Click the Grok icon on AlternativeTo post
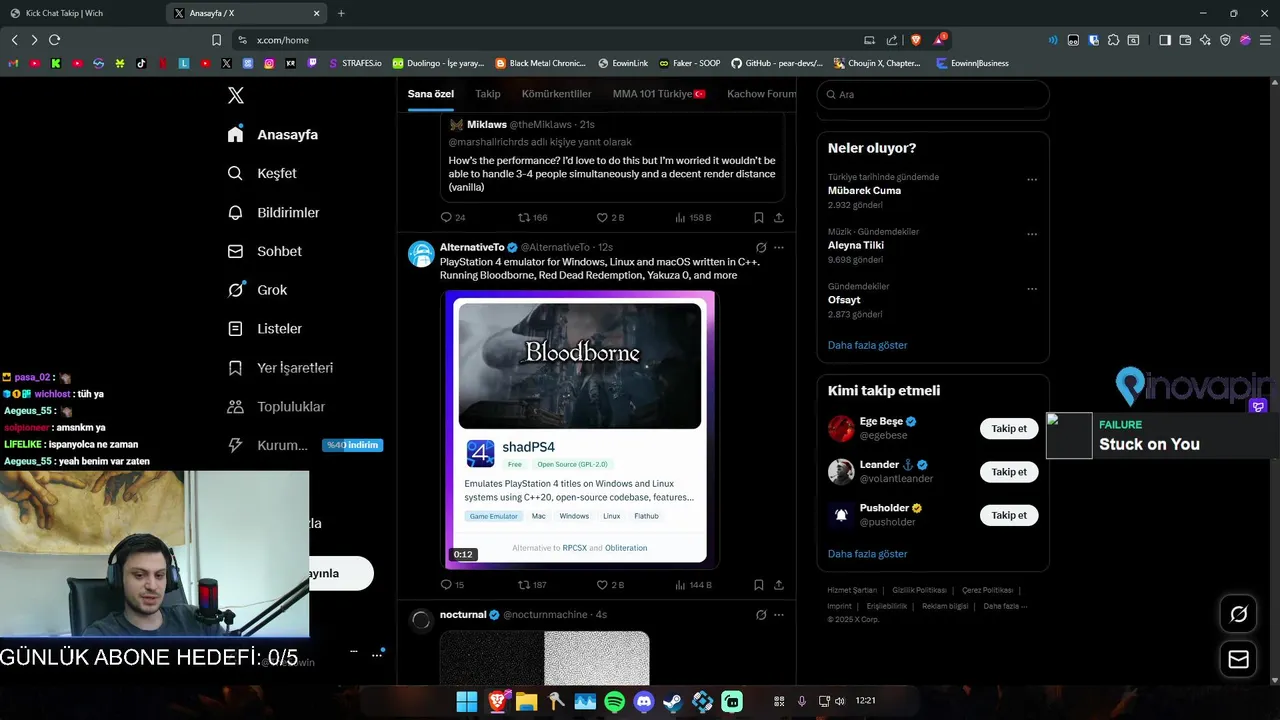Viewport: 1280px width, 720px height. [x=761, y=247]
